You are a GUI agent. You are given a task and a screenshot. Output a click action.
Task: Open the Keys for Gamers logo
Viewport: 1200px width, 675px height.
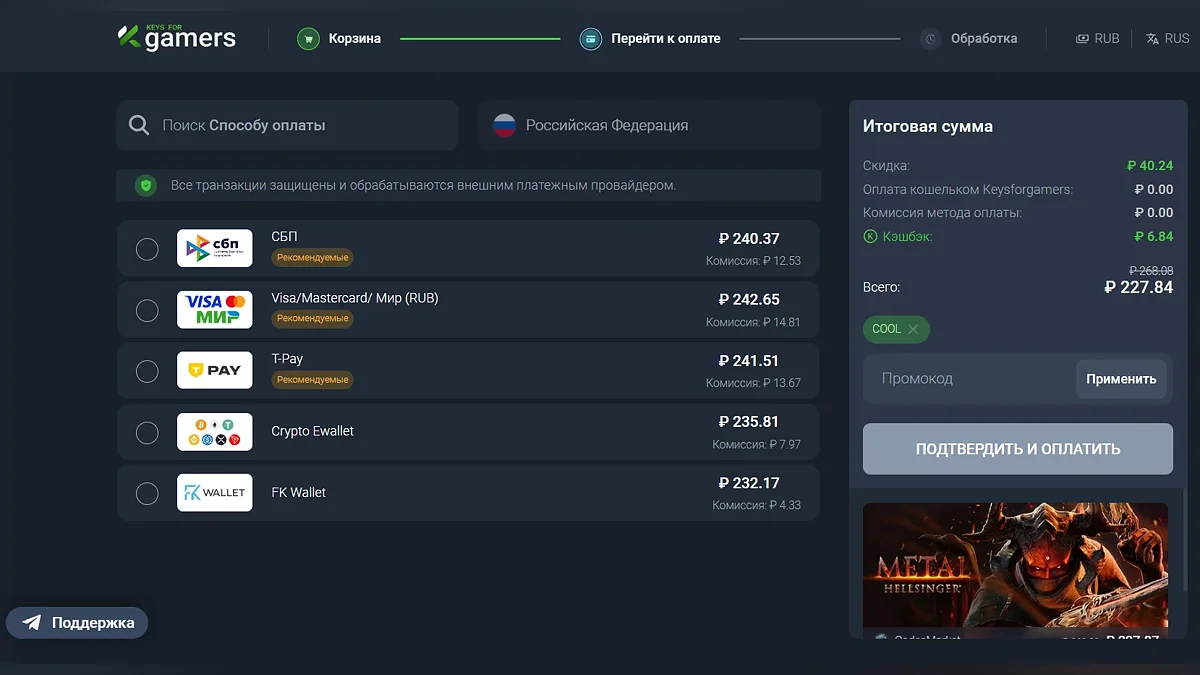[x=177, y=38]
